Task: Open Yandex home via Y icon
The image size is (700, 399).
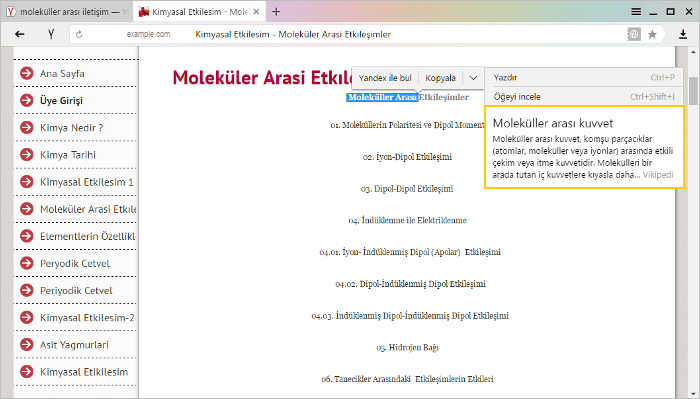Action: (x=51, y=34)
